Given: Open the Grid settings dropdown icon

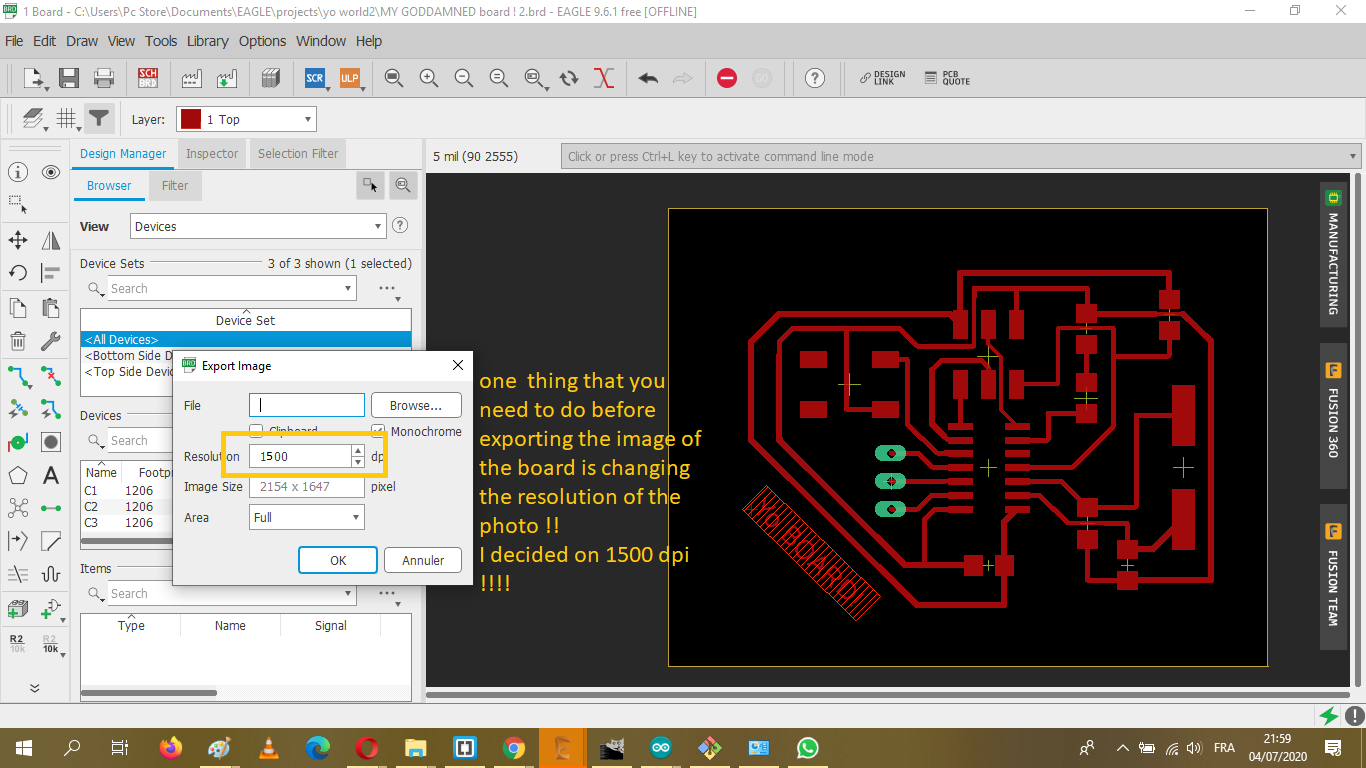Looking at the screenshot, I should pyautogui.click(x=67, y=119).
